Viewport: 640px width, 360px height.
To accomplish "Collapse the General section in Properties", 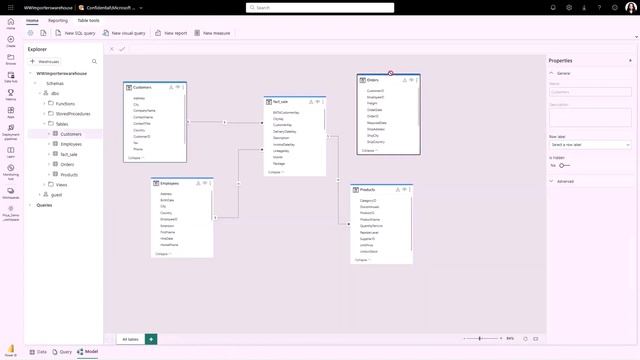I will tap(551, 73).
